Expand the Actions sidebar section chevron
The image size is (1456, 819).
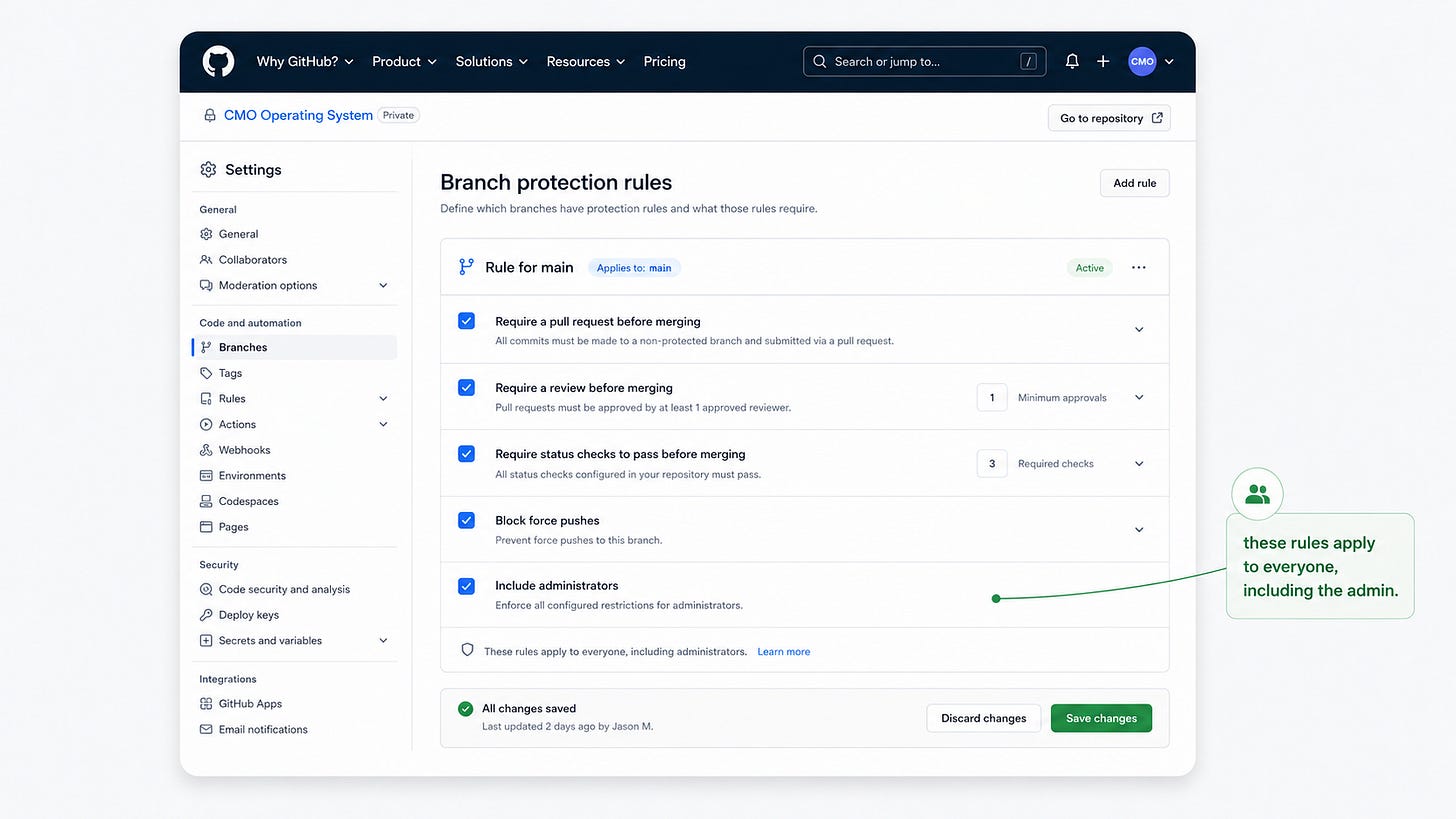pos(383,424)
